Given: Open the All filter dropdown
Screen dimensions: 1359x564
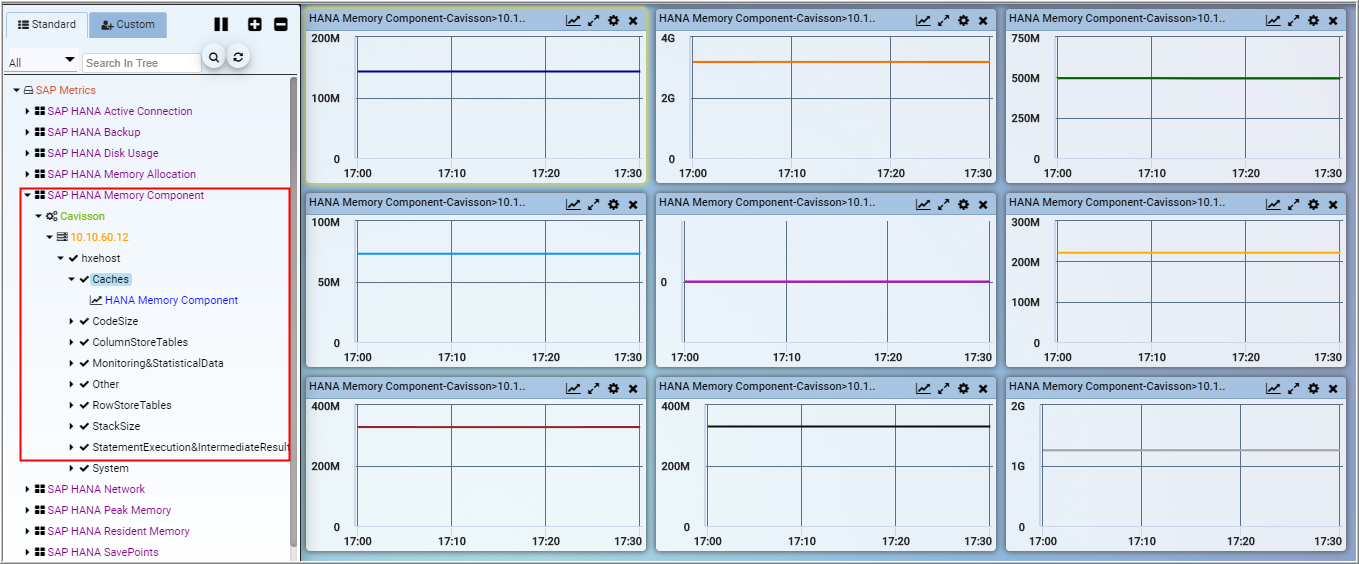Looking at the screenshot, I should coord(42,62).
